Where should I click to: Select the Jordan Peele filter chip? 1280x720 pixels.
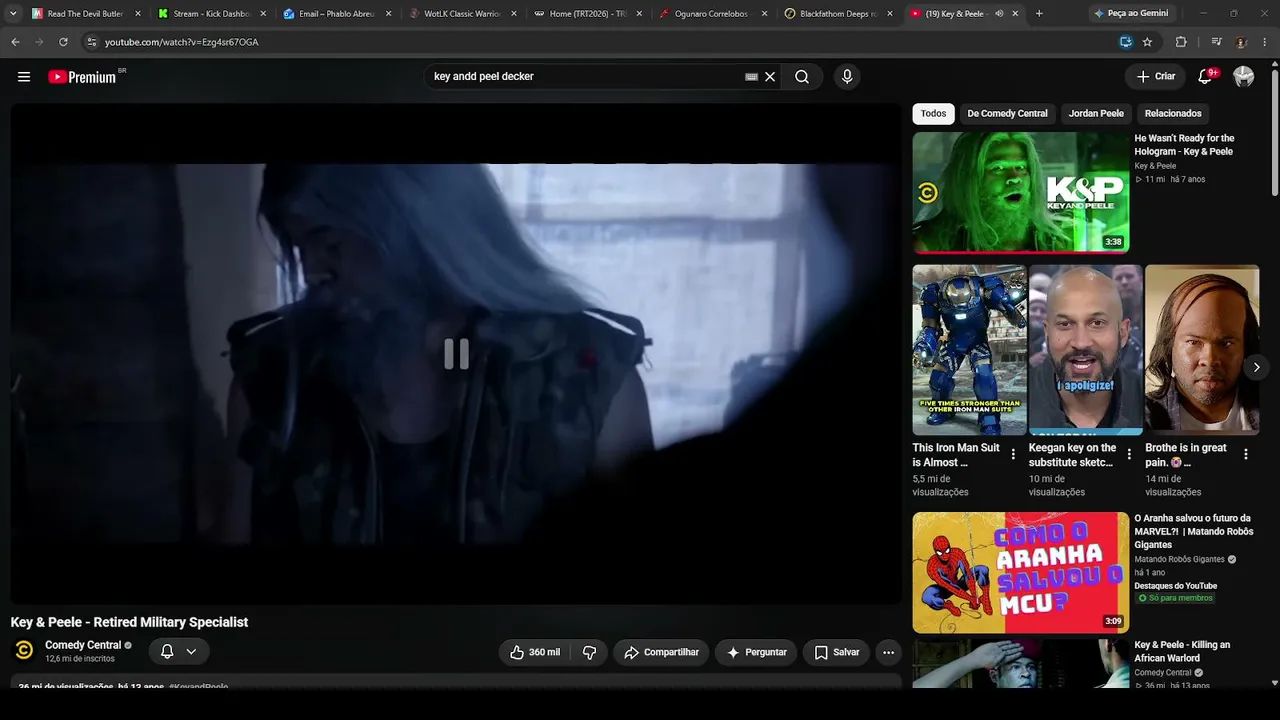click(1096, 113)
